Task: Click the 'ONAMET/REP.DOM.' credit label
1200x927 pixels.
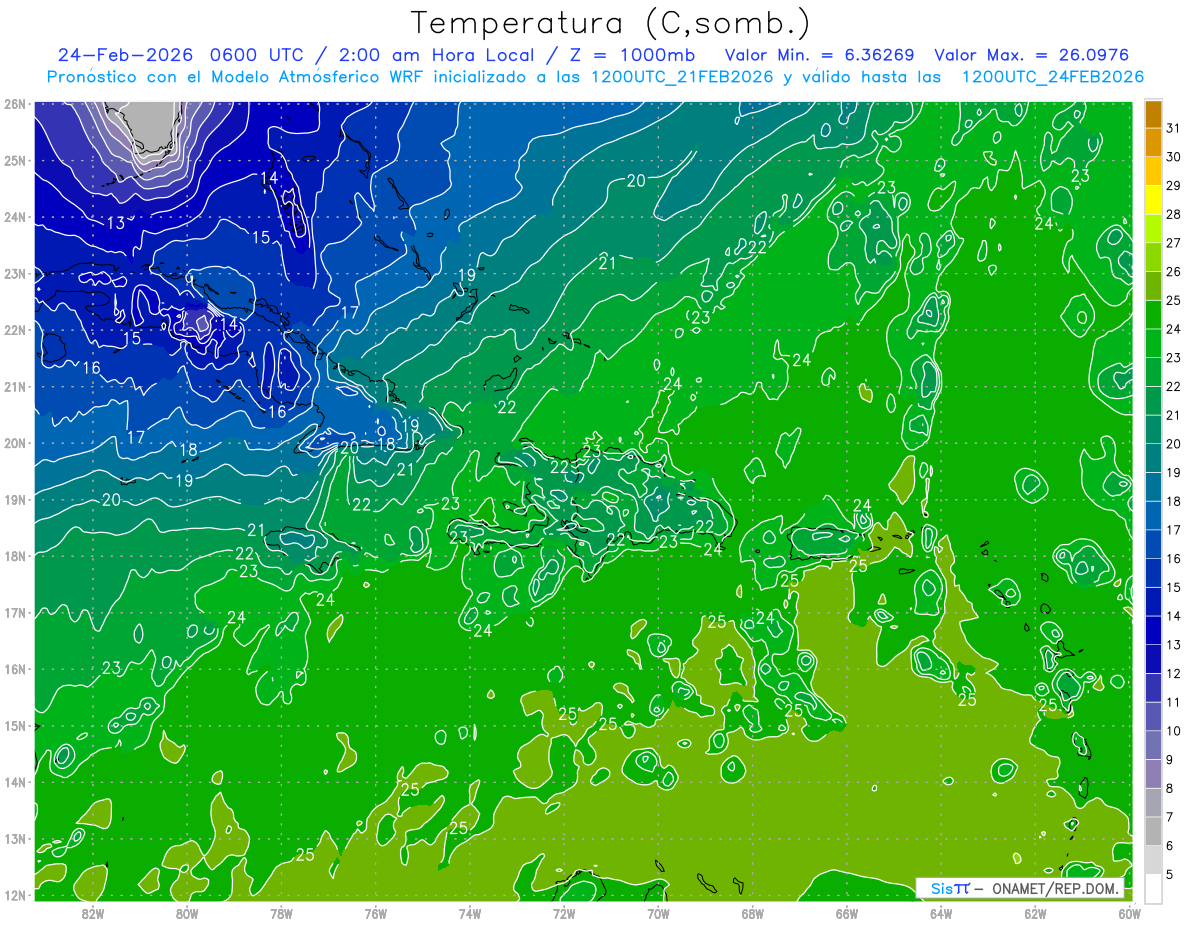Action: (x=1055, y=888)
